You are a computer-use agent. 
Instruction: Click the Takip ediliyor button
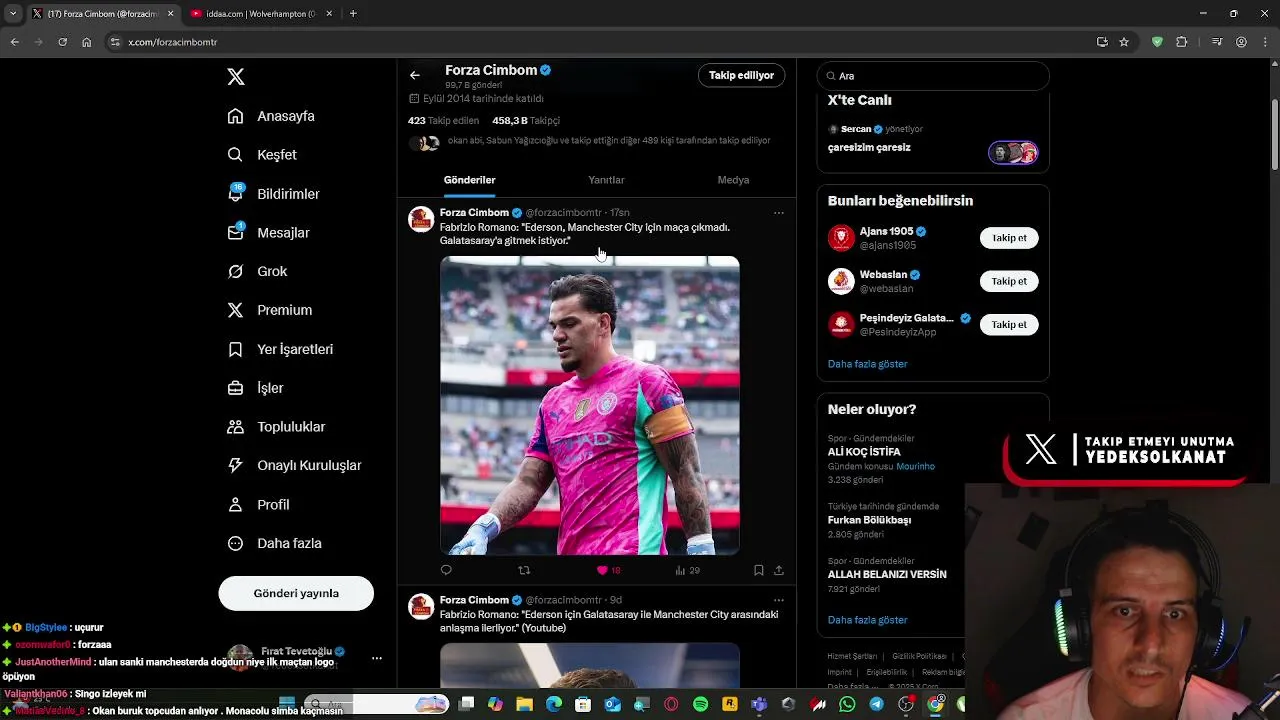(x=741, y=75)
